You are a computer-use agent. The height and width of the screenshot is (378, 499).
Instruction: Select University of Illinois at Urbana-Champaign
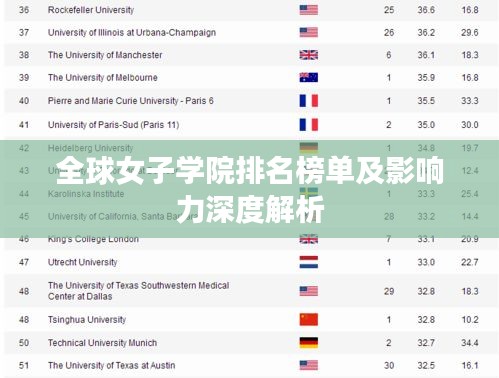(x=132, y=32)
